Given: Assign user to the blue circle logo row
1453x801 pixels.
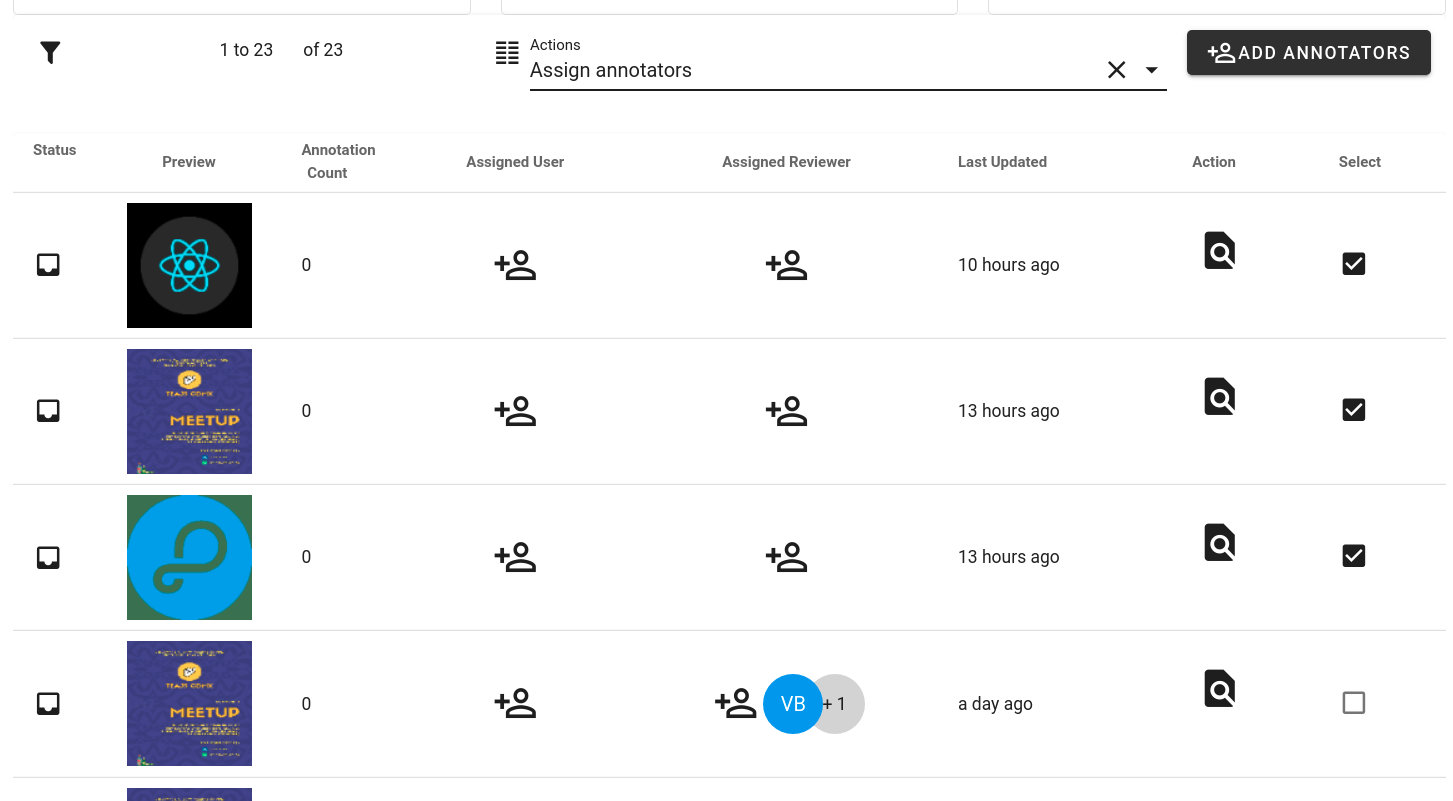Looking at the screenshot, I should (515, 557).
